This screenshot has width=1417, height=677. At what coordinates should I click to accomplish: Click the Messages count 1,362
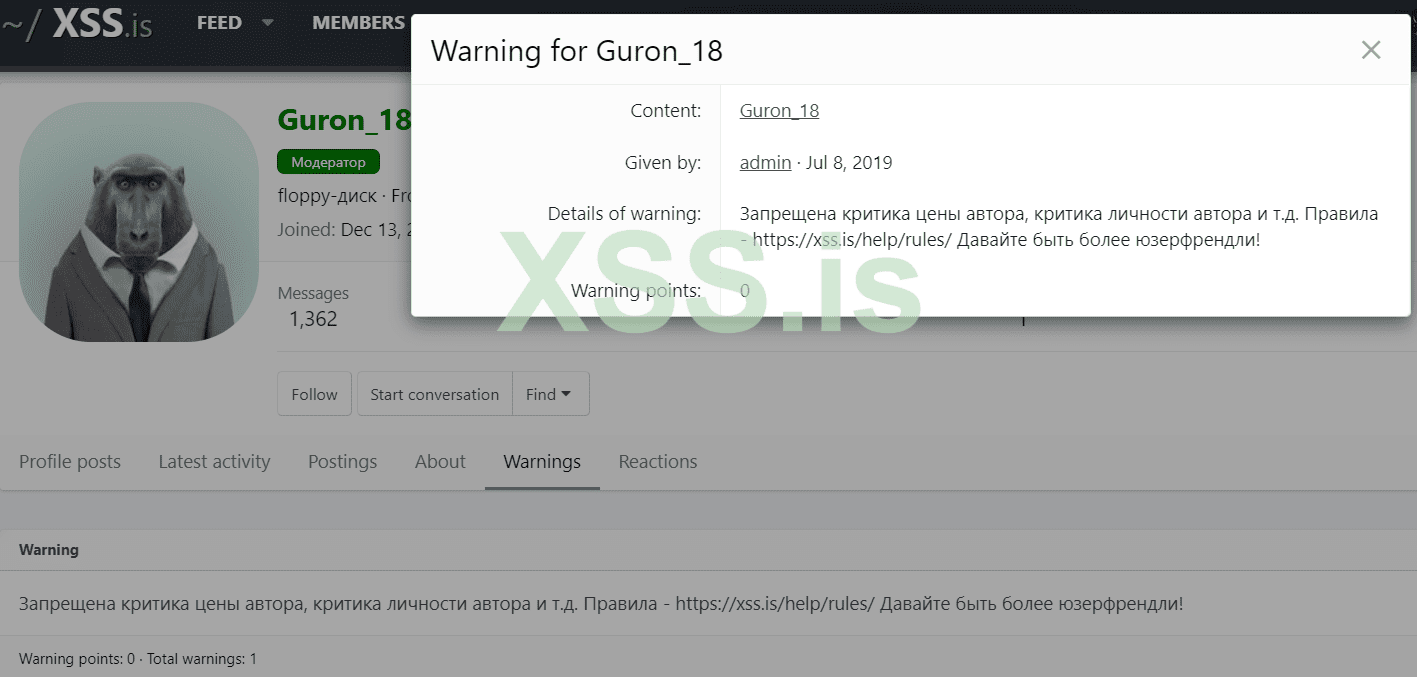click(313, 320)
